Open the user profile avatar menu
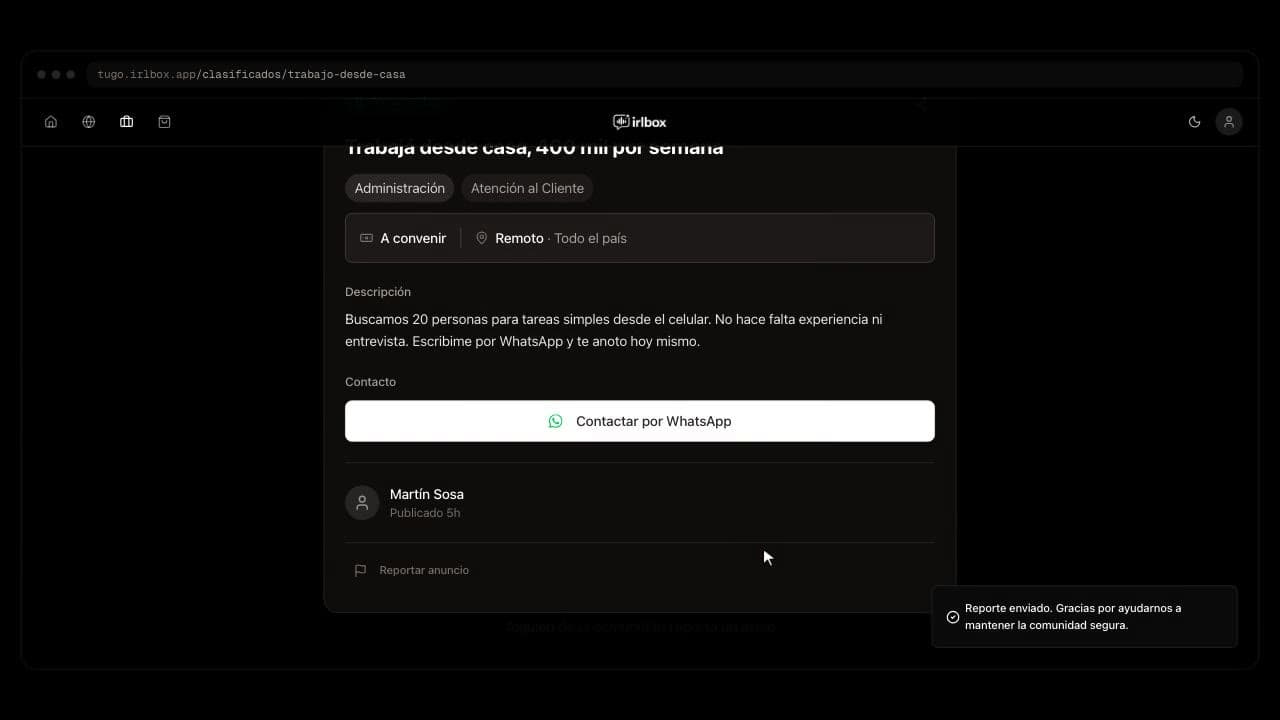This screenshot has height=720, width=1280. [1229, 122]
